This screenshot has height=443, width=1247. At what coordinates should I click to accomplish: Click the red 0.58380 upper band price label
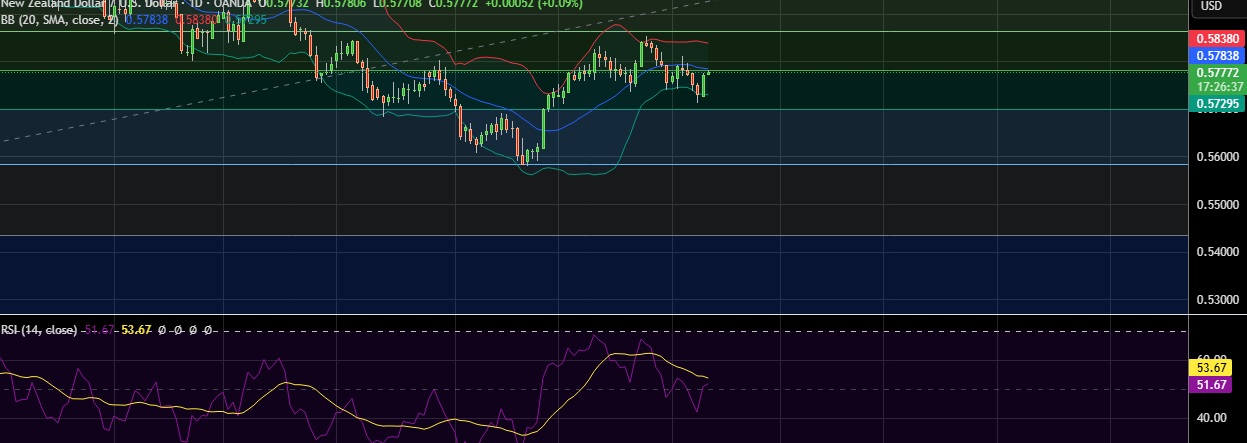point(1218,38)
